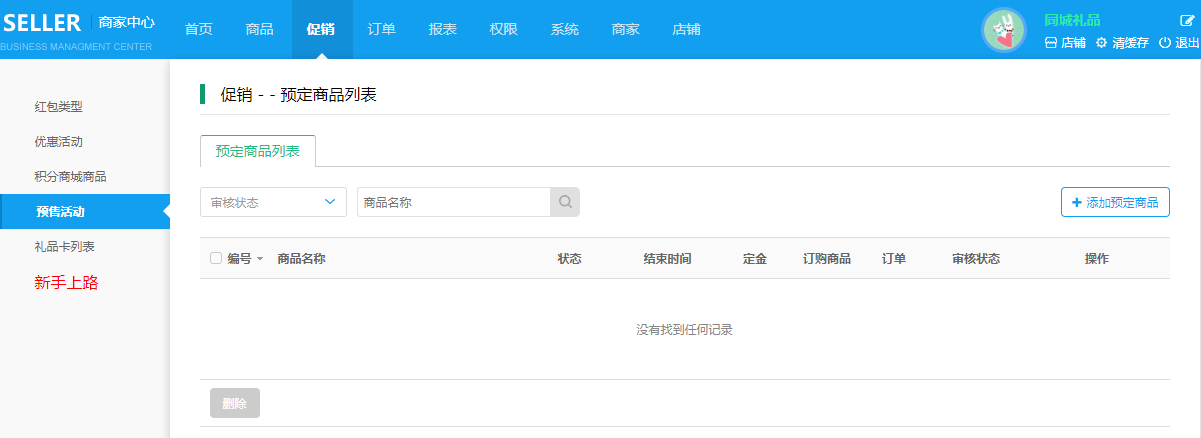This screenshot has width=1201, height=438.
Task: Toggle the select-all checkbox in table header
Action: 216,258
